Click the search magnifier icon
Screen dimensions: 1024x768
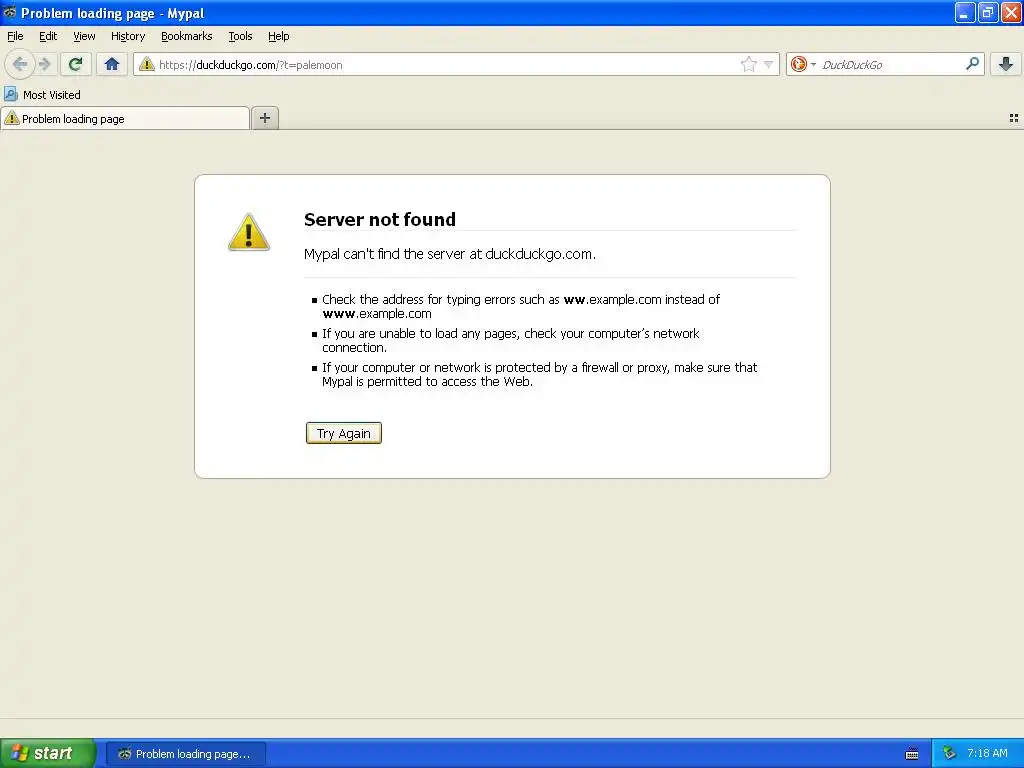coord(972,63)
